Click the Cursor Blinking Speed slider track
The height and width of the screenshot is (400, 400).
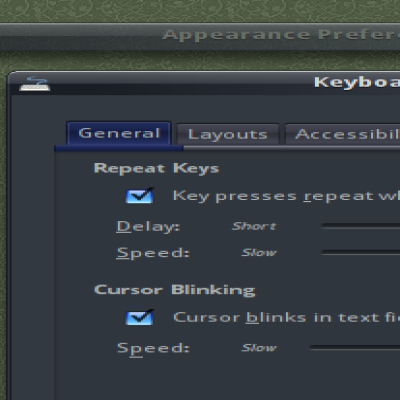355,347
